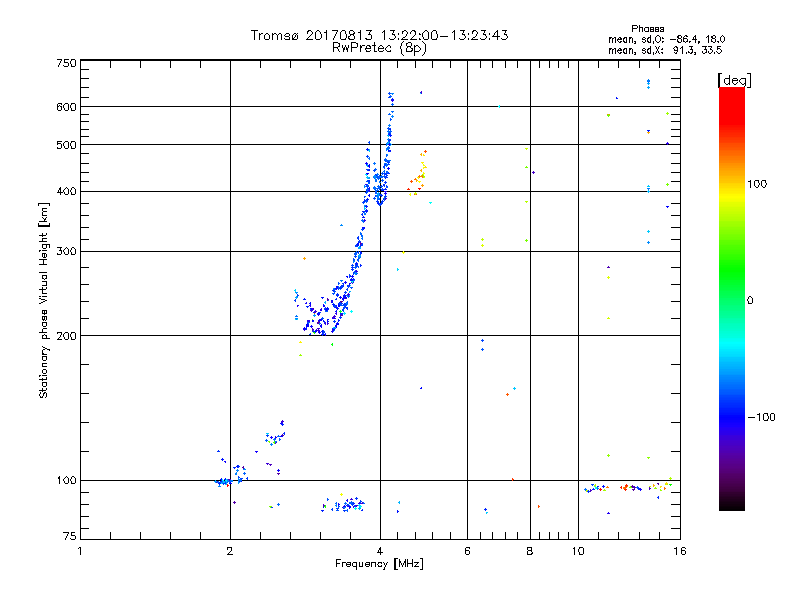Click the 4 MHz tick label on frequency axis

[380, 551]
